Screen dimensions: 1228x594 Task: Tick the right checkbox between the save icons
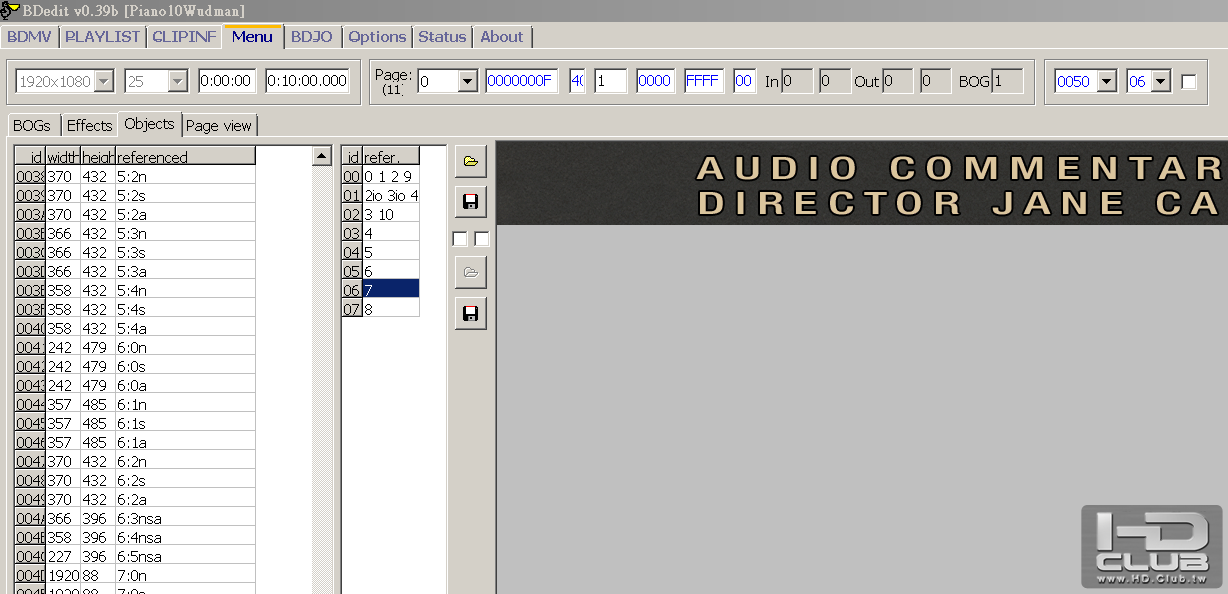click(481, 238)
